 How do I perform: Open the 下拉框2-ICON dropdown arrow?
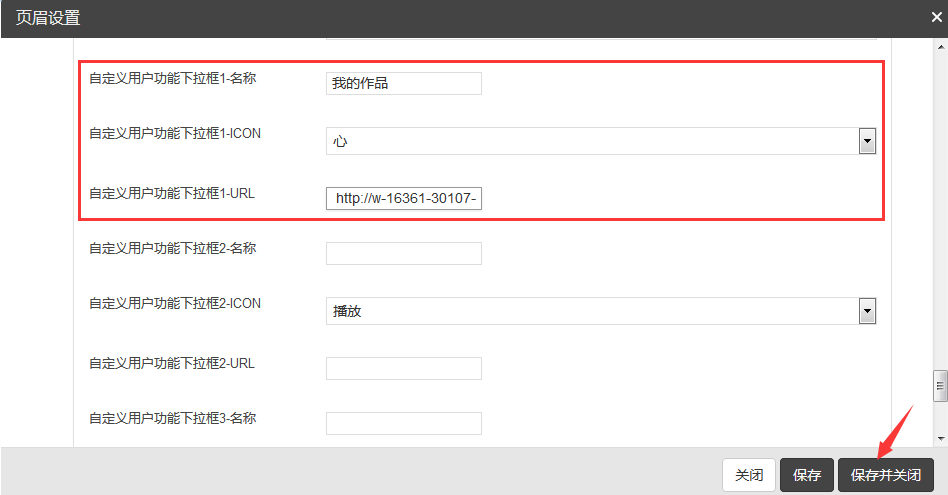[868, 311]
